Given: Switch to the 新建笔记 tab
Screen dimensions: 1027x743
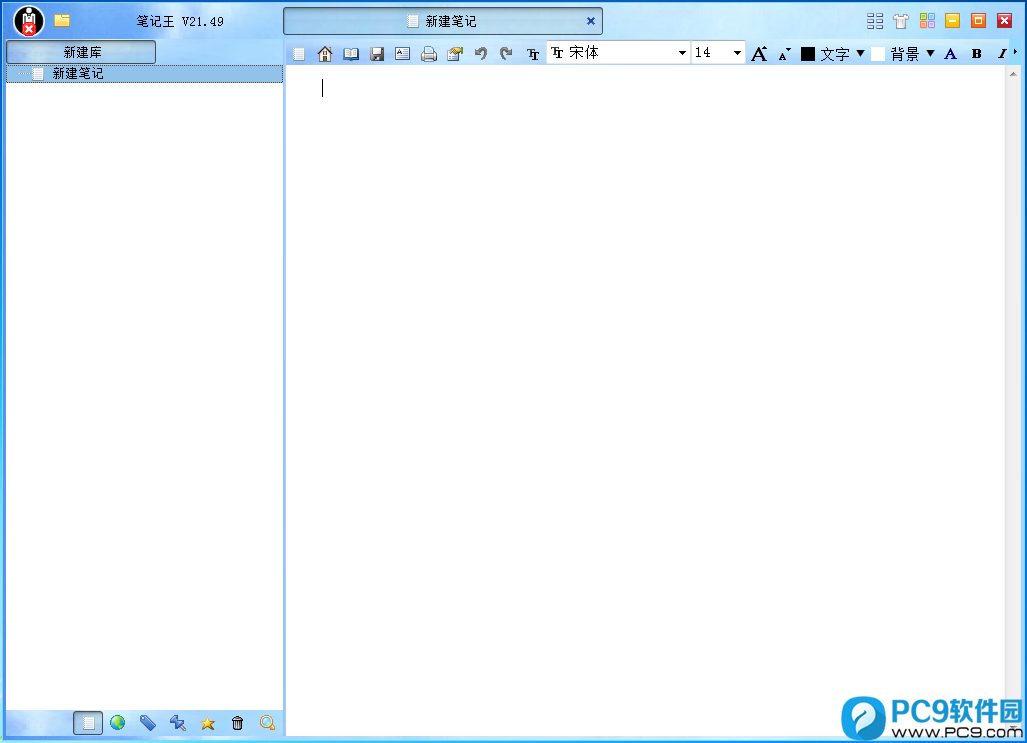Looking at the screenshot, I should point(443,21).
